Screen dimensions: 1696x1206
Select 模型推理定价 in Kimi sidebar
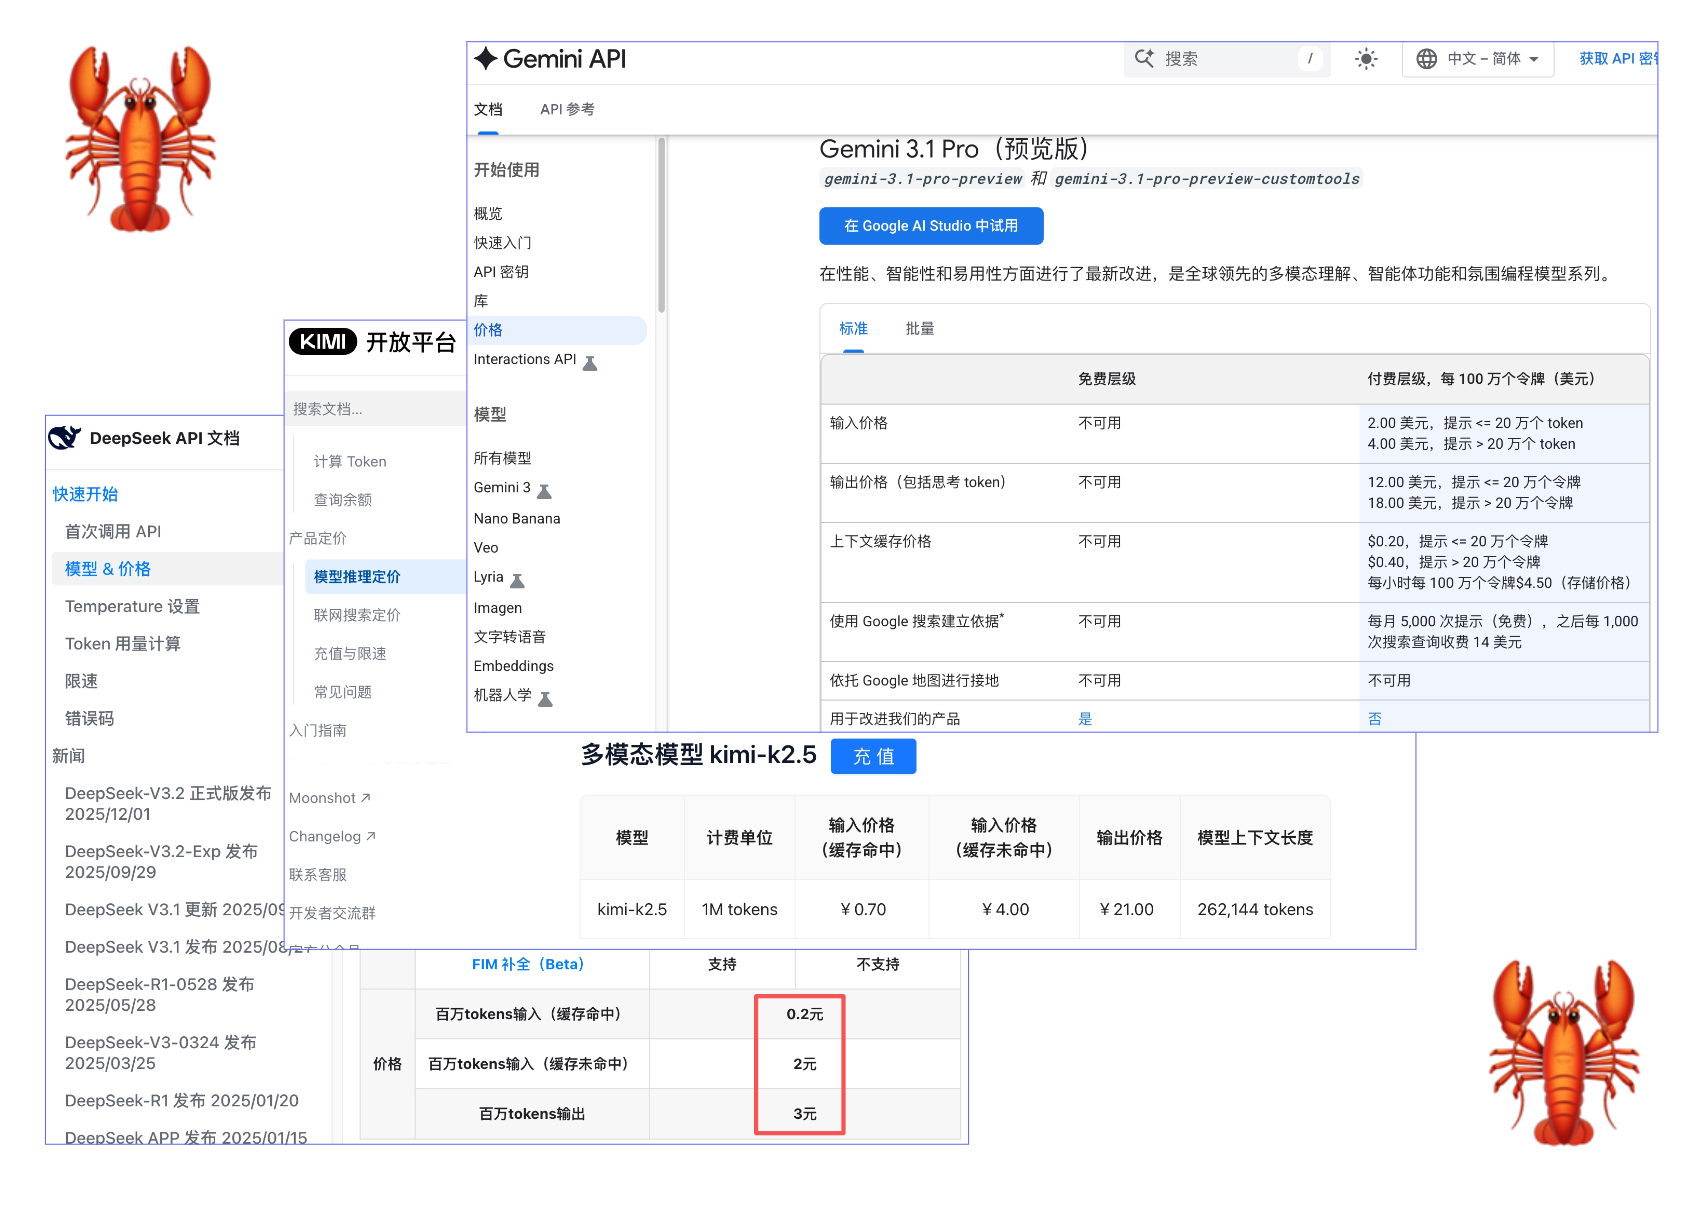pos(357,577)
